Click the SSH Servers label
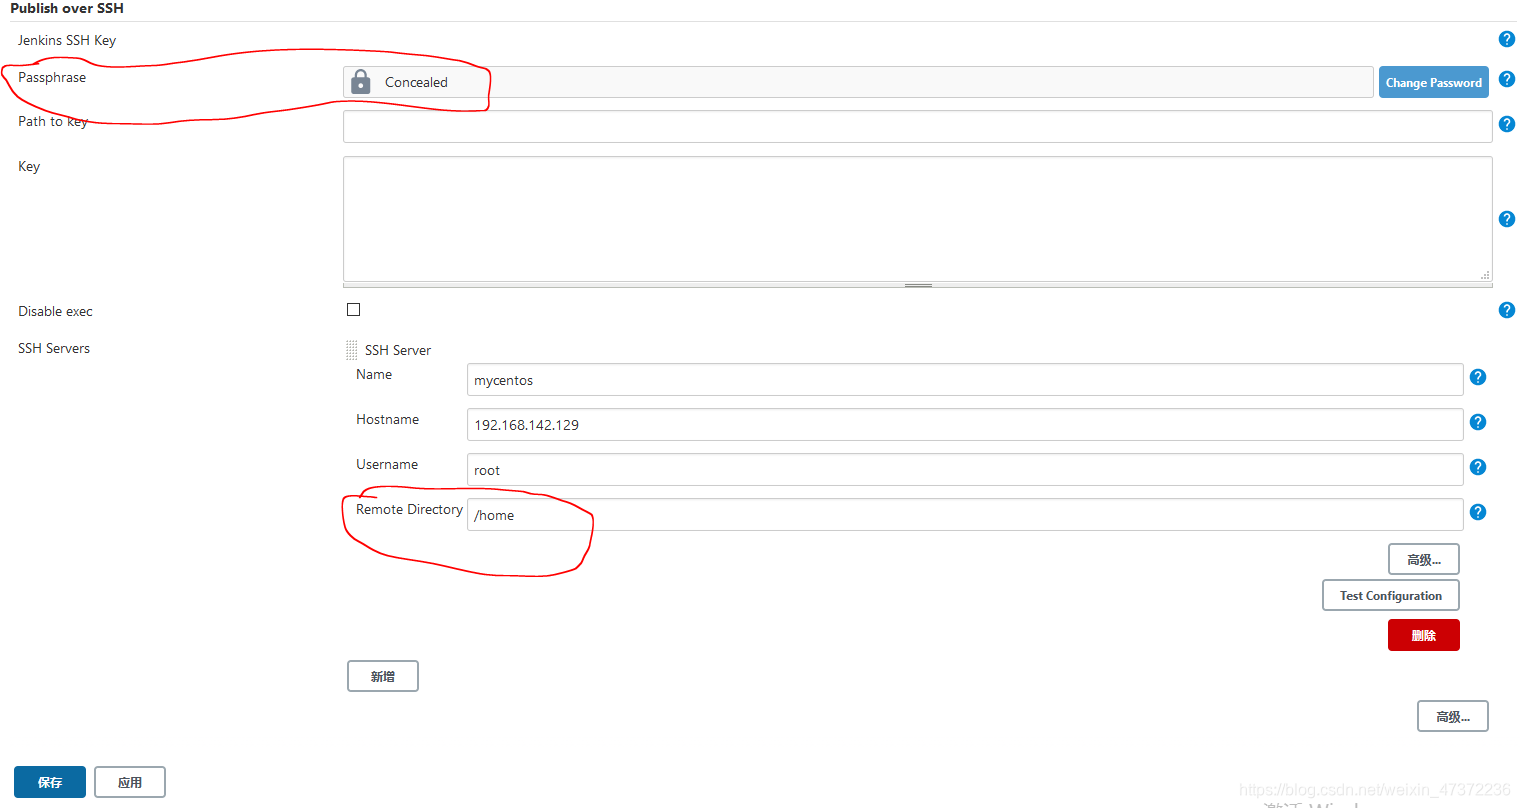Image resolution: width=1520 pixels, height=808 pixels. click(x=54, y=348)
